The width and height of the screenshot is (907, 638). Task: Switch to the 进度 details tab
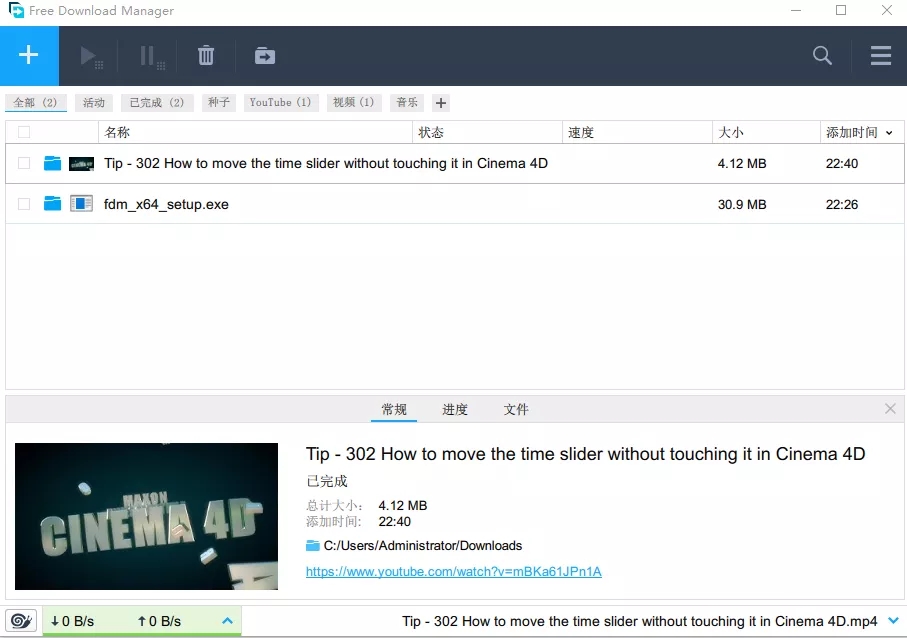click(455, 410)
